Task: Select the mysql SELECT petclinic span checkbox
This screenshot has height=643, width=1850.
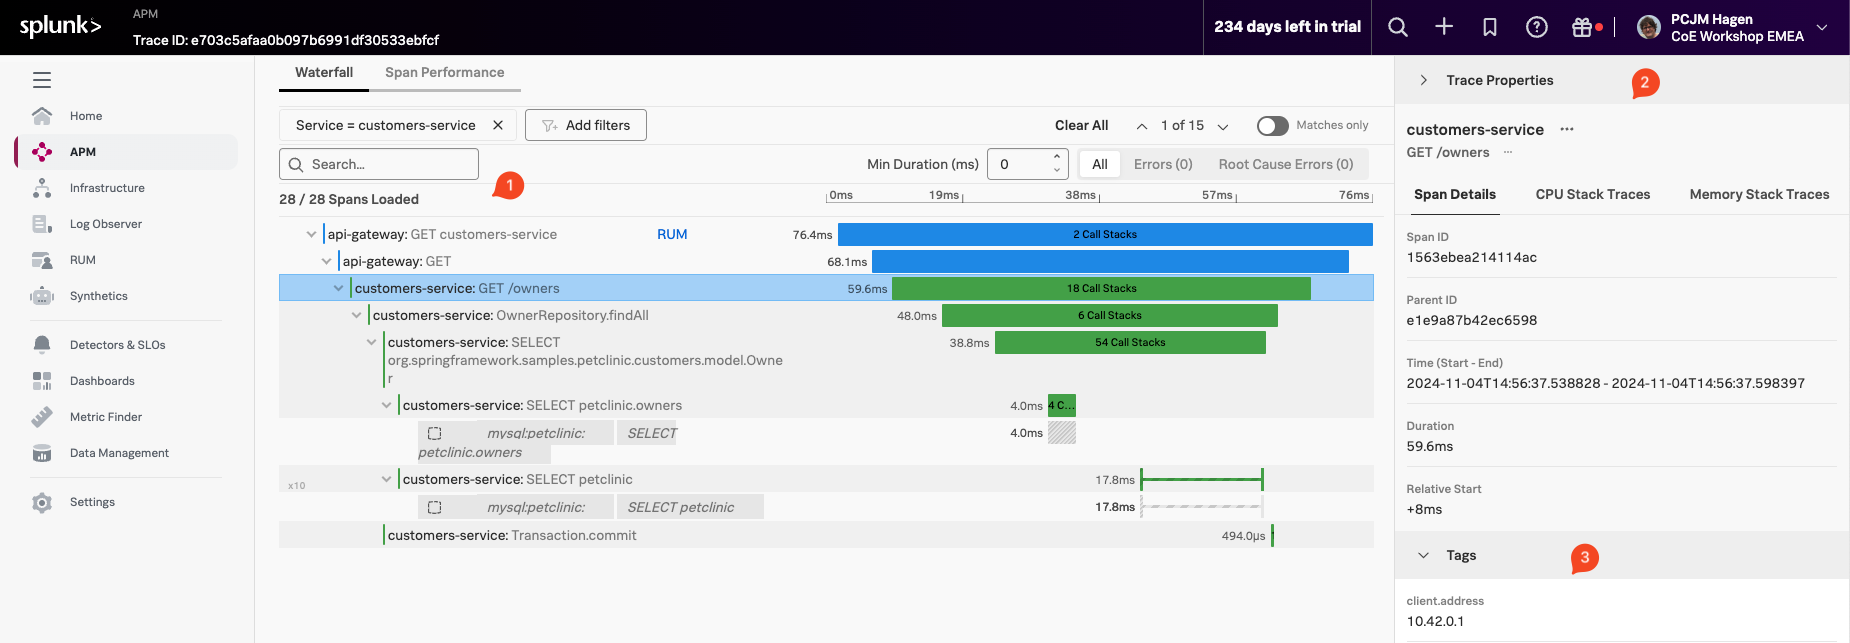Action: (x=434, y=507)
